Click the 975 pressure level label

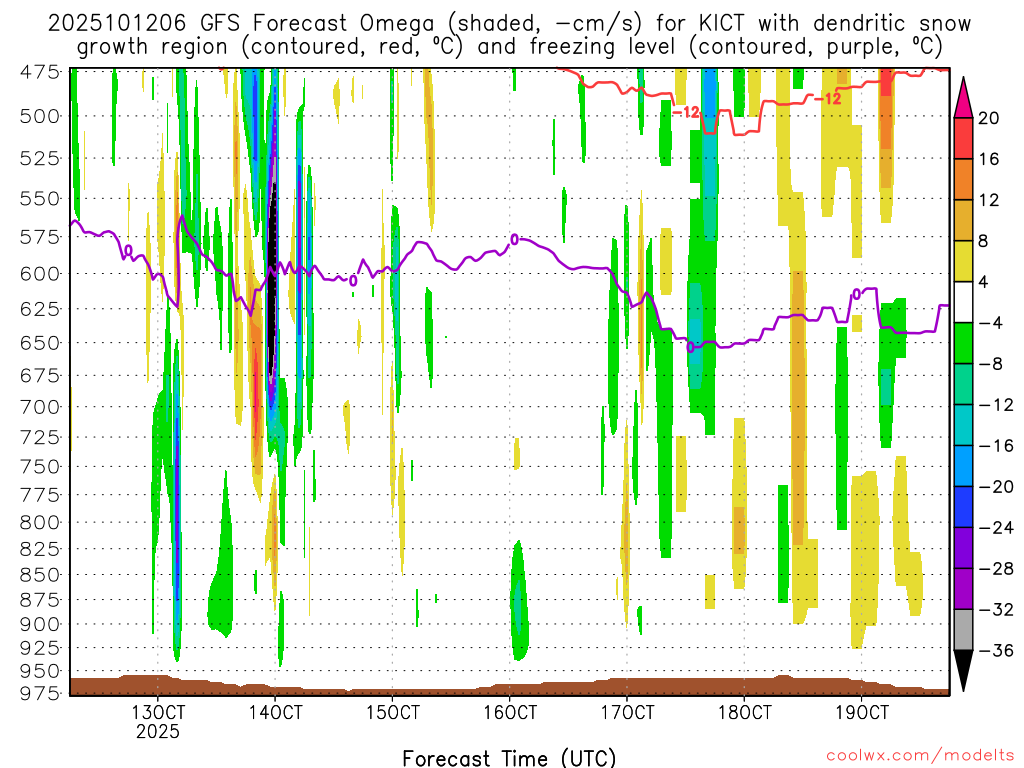click(40, 693)
